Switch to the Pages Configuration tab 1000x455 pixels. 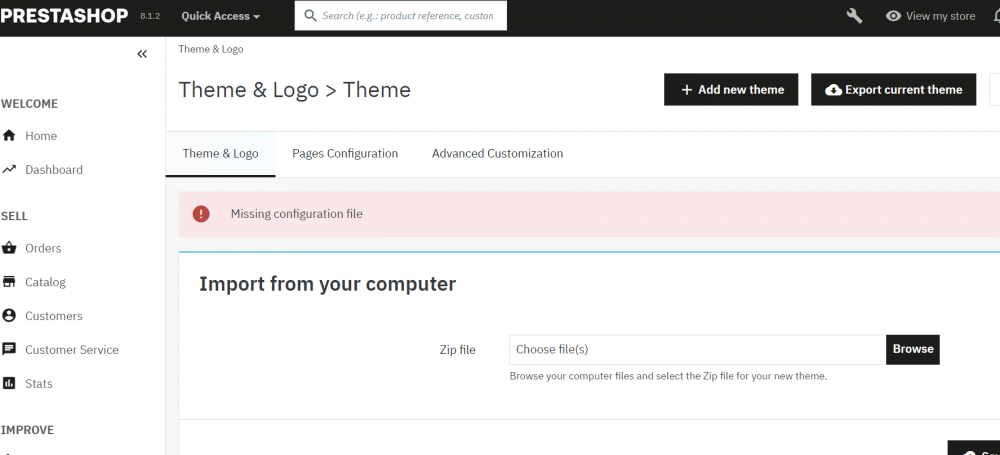(x=345, y=154)
